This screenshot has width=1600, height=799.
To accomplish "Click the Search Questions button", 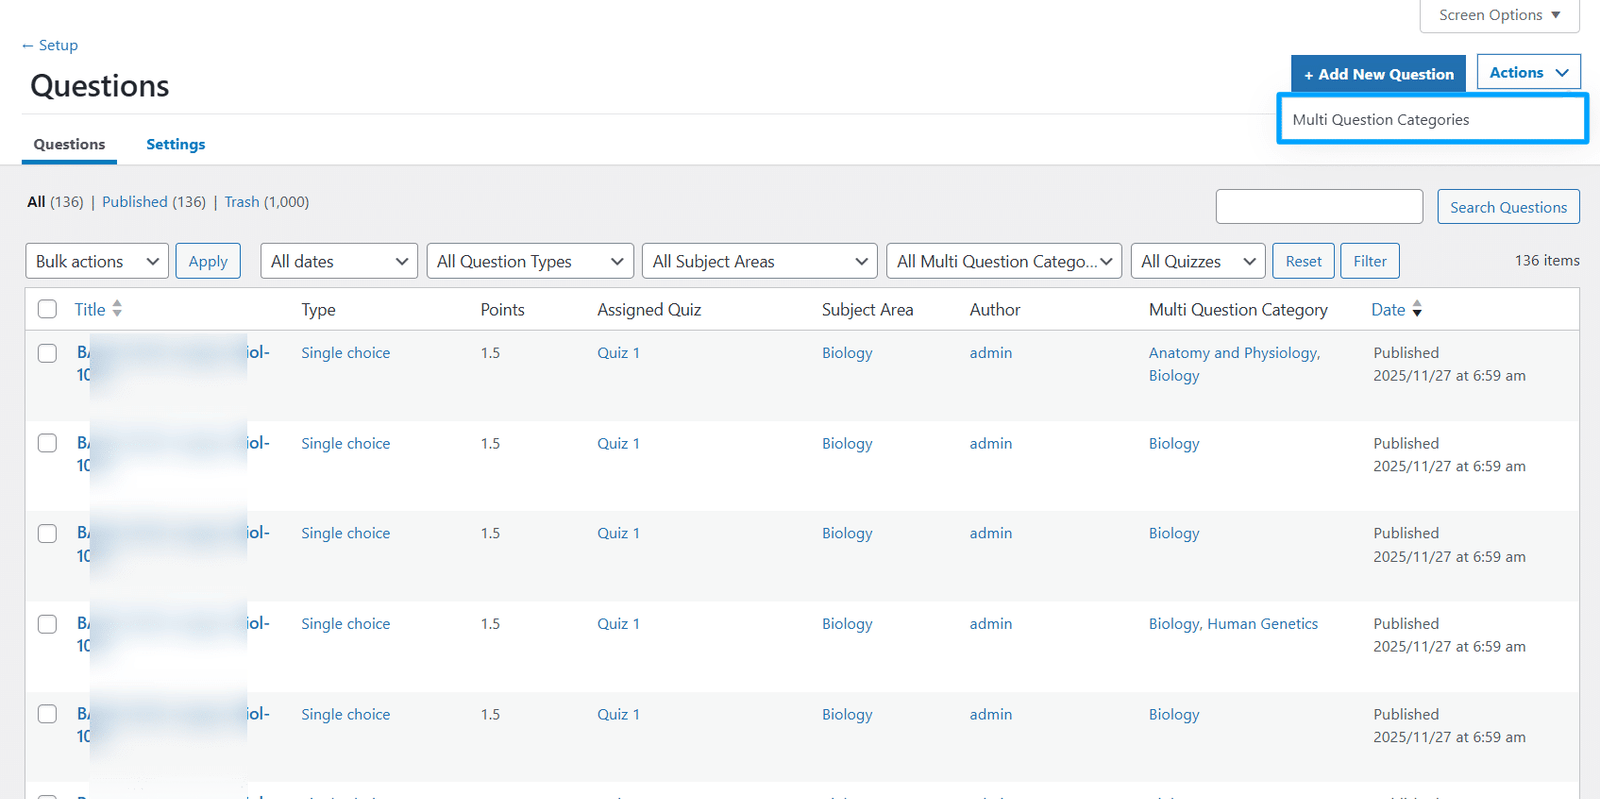I will pyautogui.click(x=1508, y=207).
